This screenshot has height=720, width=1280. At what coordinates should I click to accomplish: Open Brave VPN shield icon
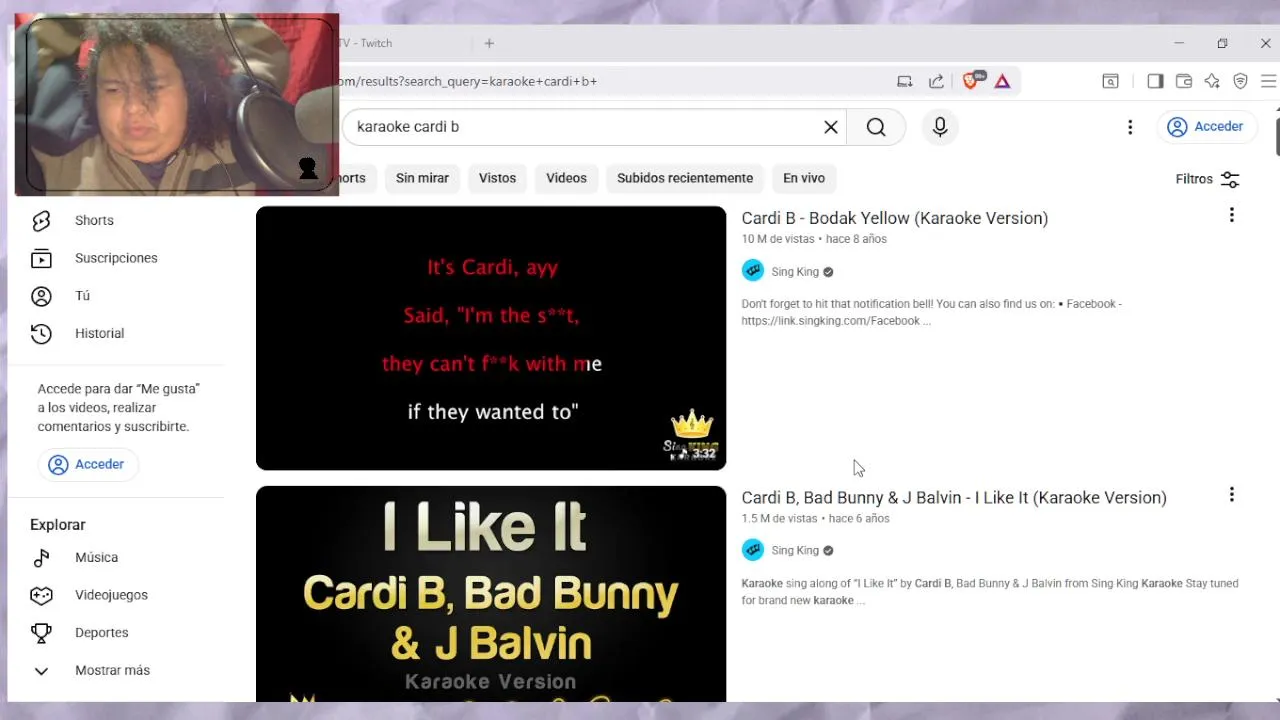(x=1240, y=81)
